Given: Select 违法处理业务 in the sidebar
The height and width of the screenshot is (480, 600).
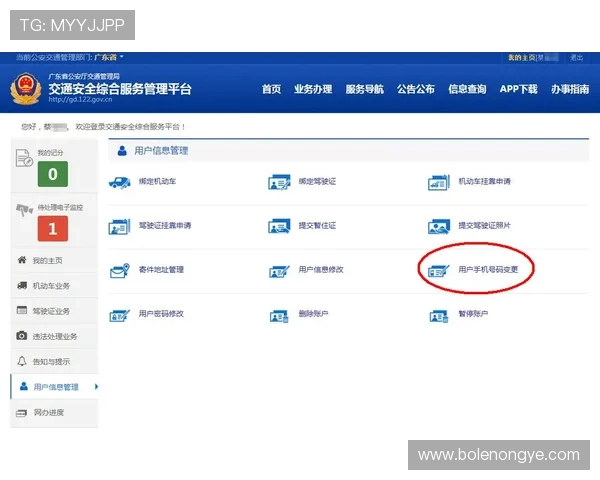Looking at the screenshot, I should point(54,336).
